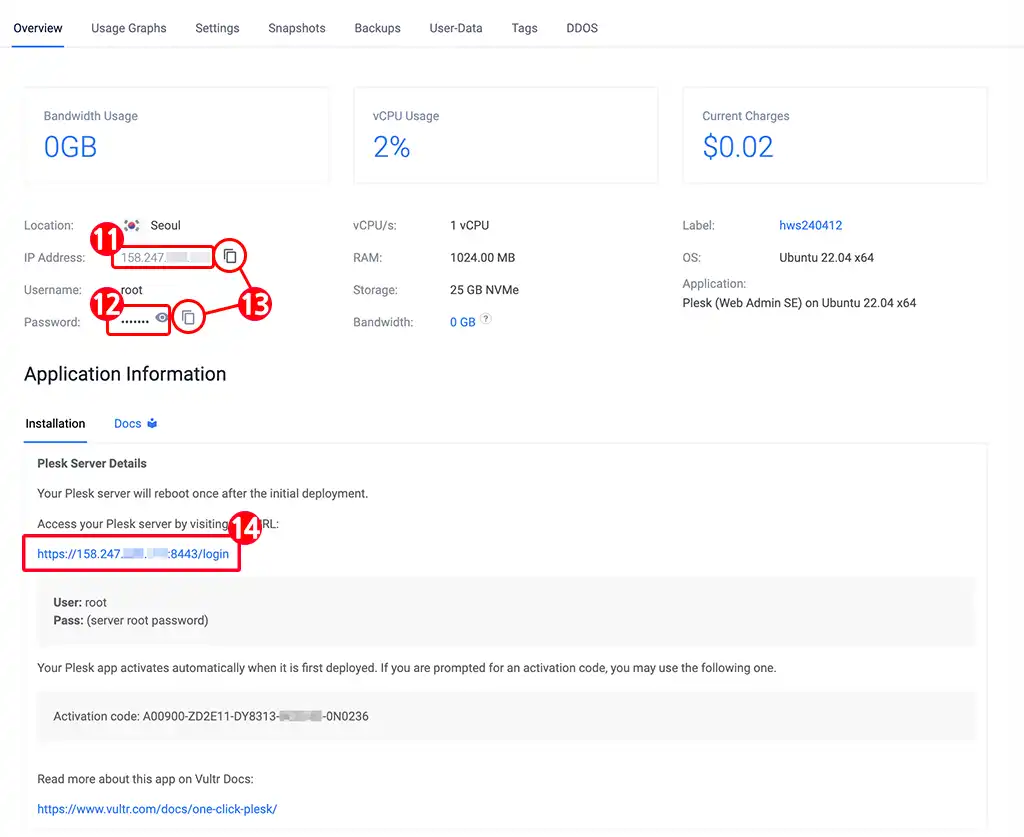Viewport: 1024px width, 837px height.
Task: Click the hws240412 label link
Action: point(810,225)
